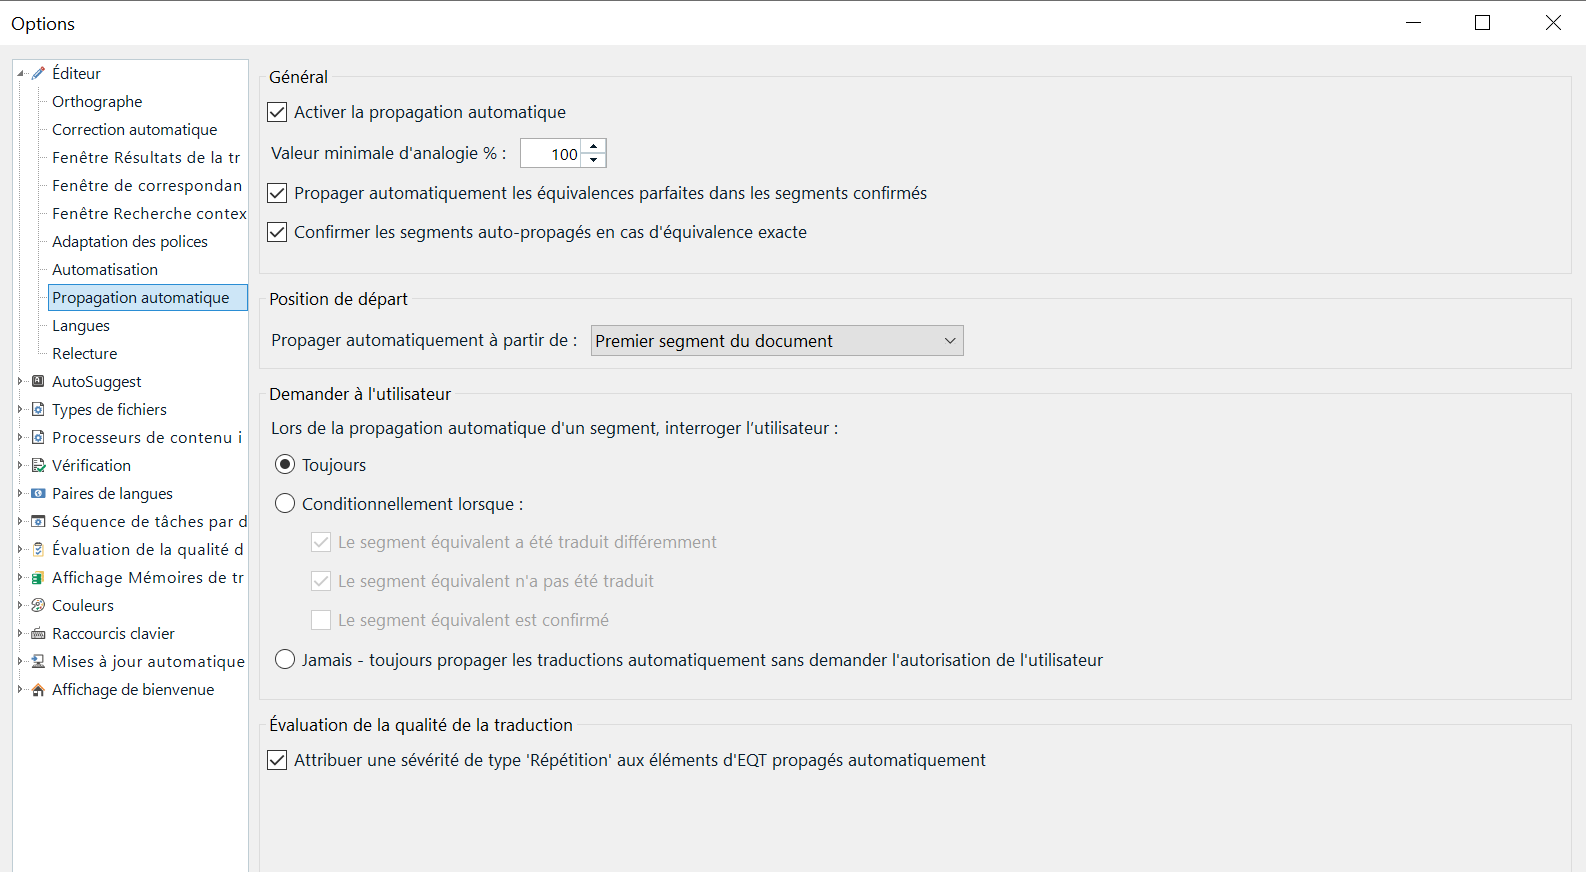
Task: Click the Affichage Mémoires icon
Action: pos(38,577)
